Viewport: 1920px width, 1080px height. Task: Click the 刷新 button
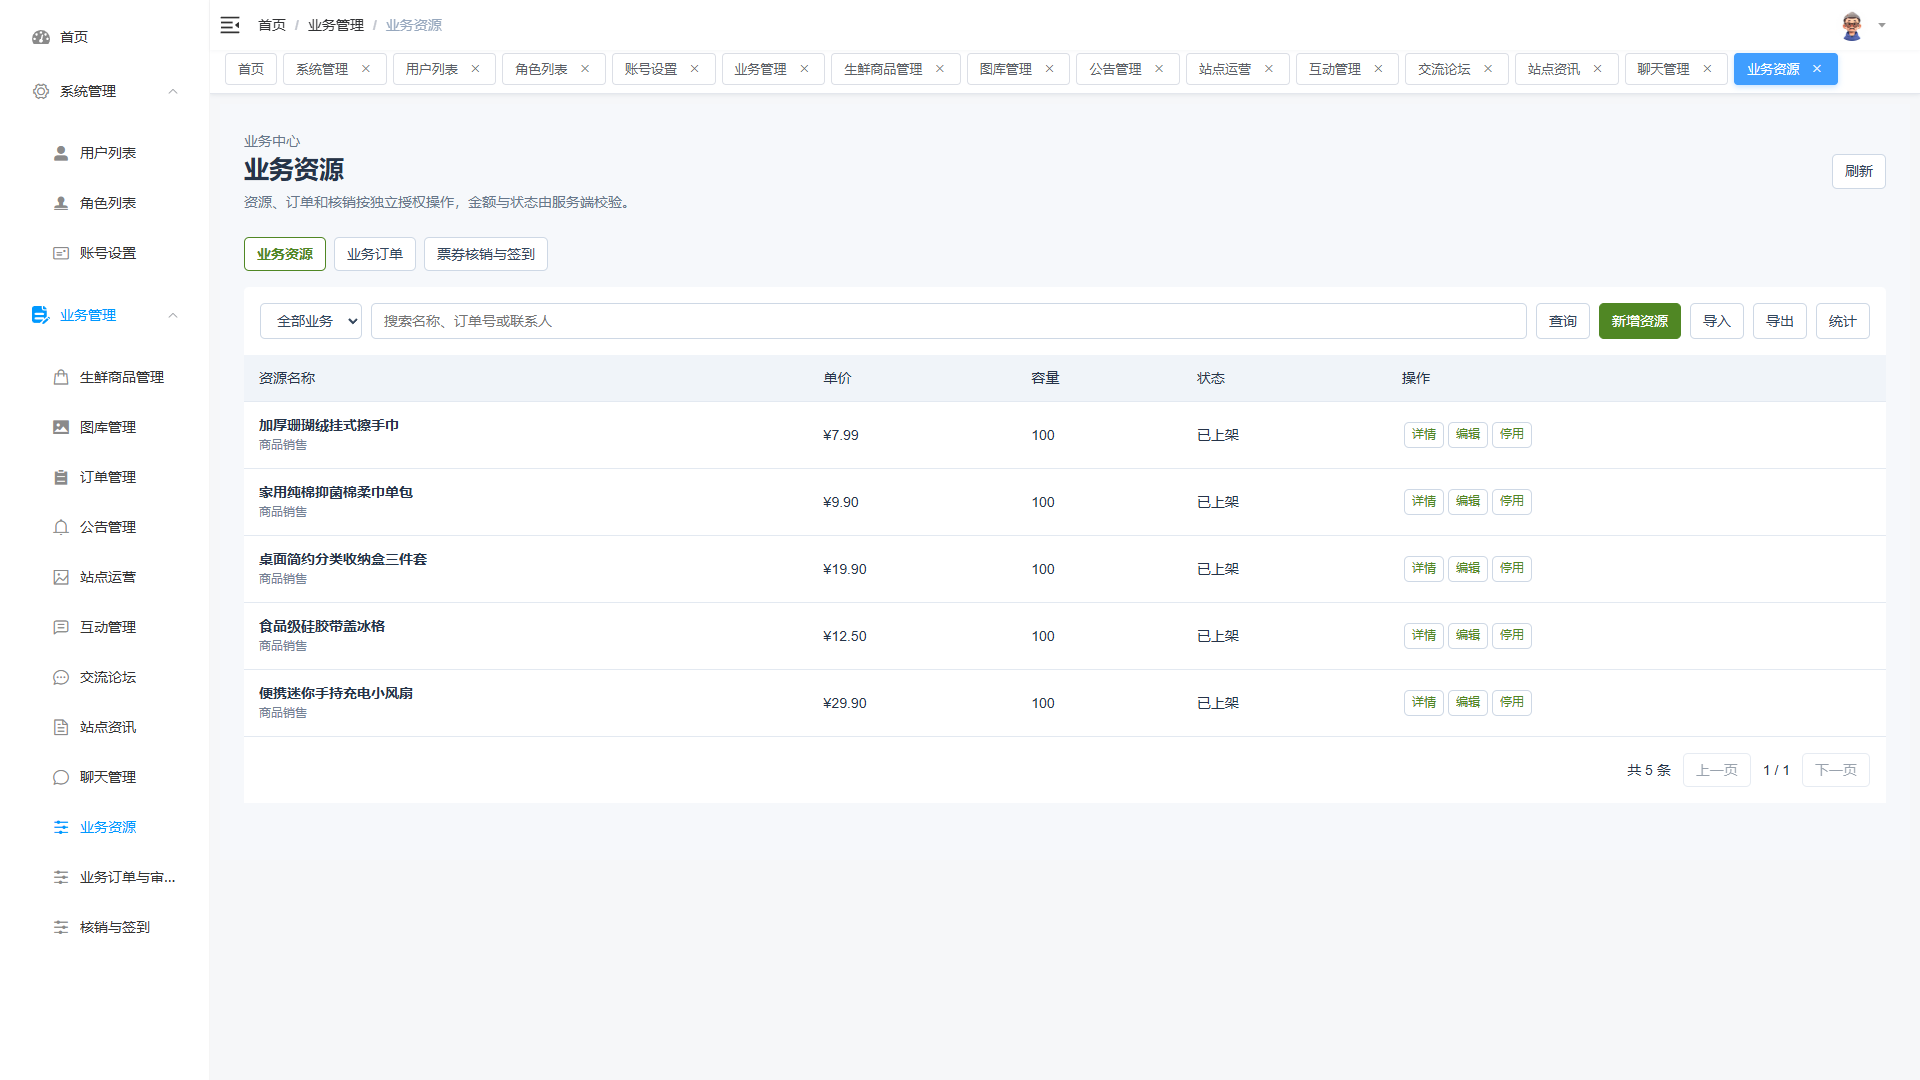pyautogui.click(x=1859, y=171)
